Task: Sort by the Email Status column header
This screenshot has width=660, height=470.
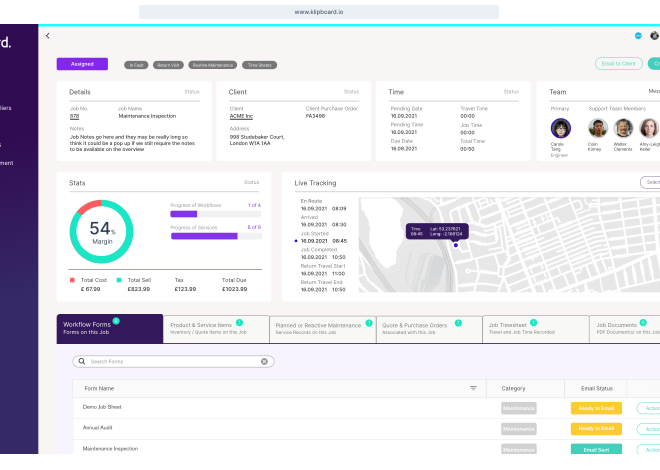Action: pyautogui.click(x=597, y=388)
